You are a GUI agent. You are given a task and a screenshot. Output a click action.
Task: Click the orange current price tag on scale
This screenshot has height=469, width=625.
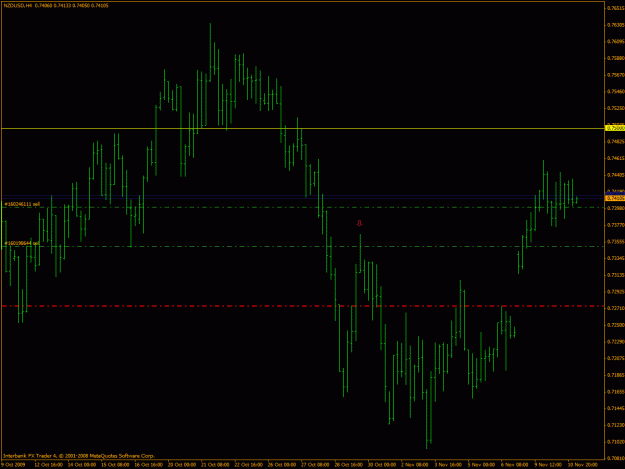(x=615, y=198)
